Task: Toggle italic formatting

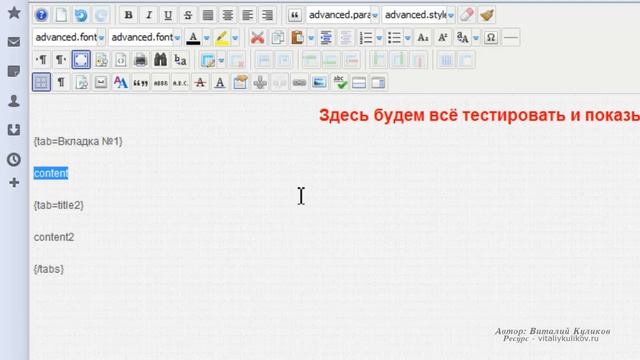Action: (148, 15)
